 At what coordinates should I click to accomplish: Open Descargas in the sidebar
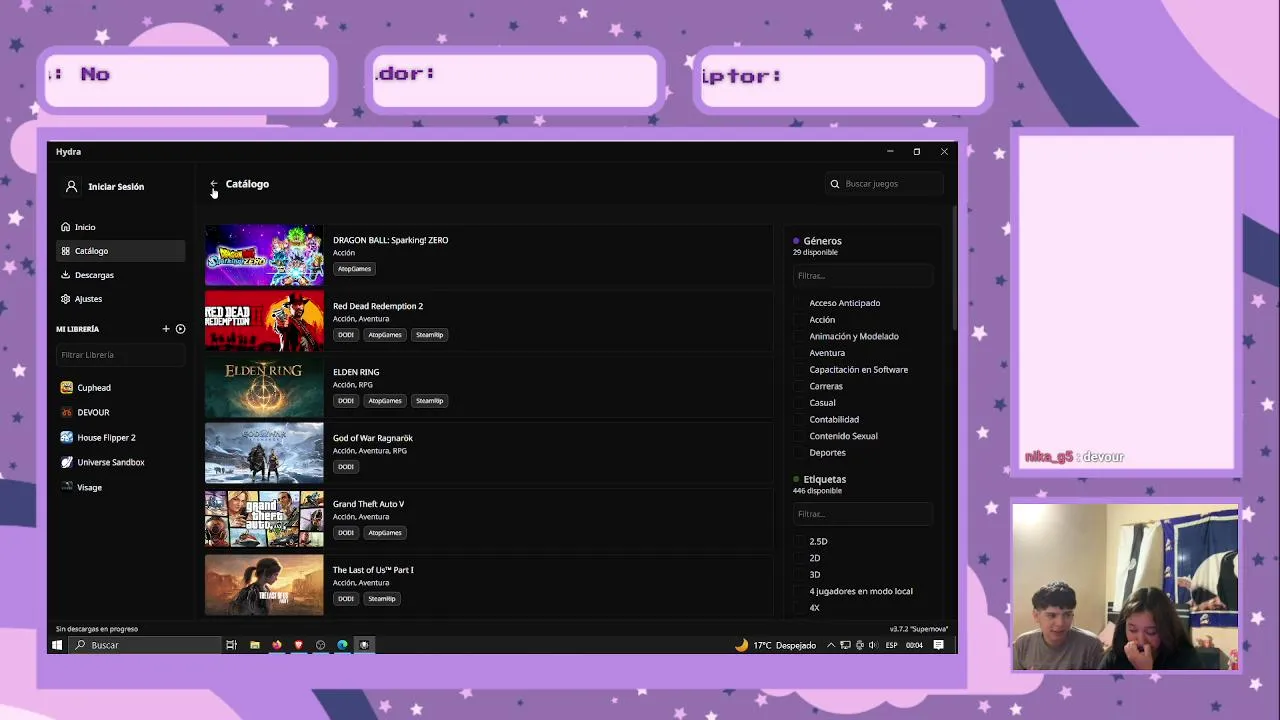(x=121, y=275)
